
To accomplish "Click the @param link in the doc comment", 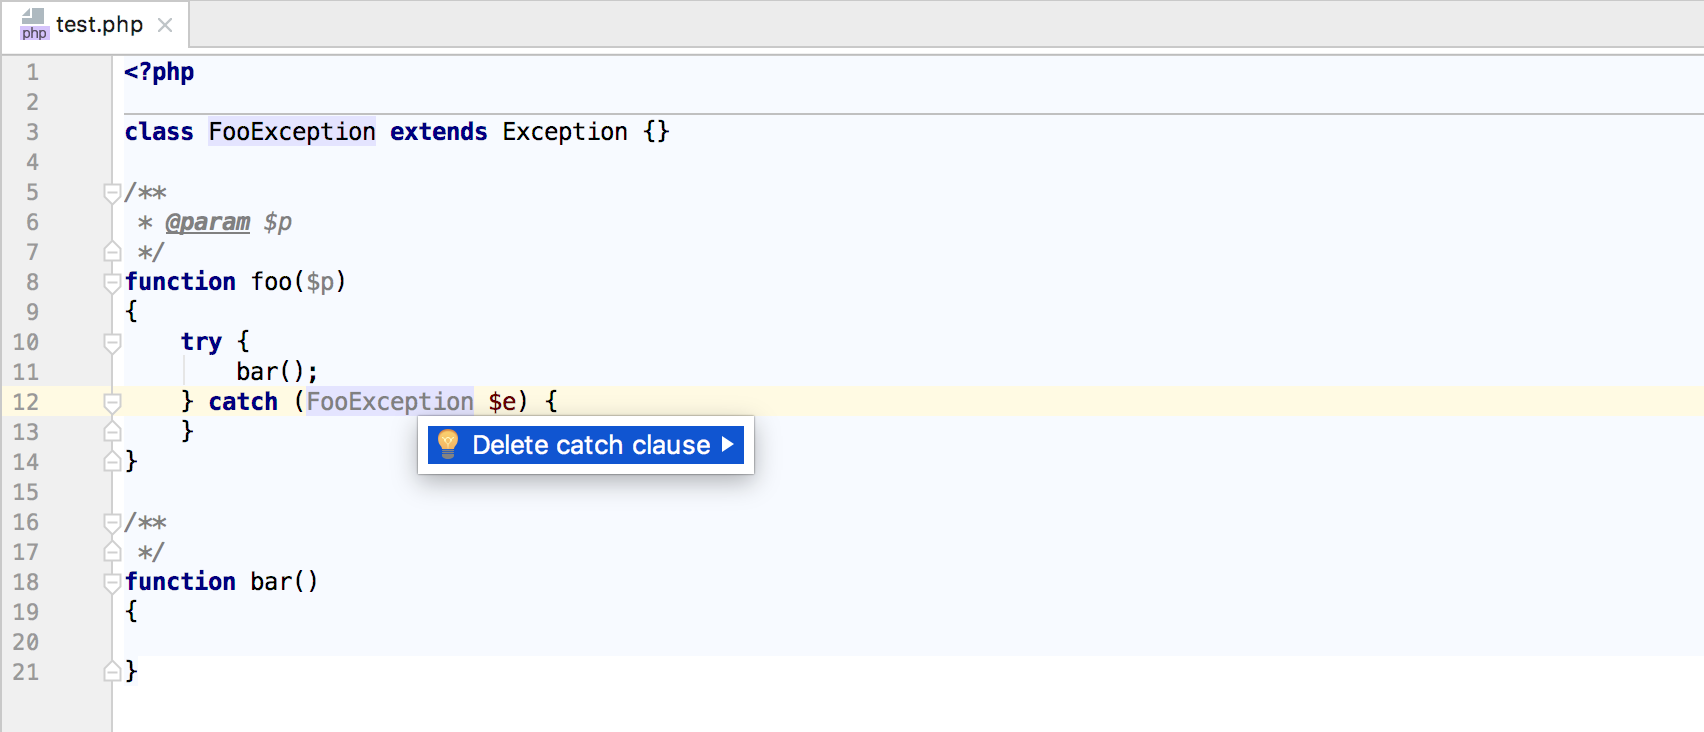I will click(x=207, y=222).
